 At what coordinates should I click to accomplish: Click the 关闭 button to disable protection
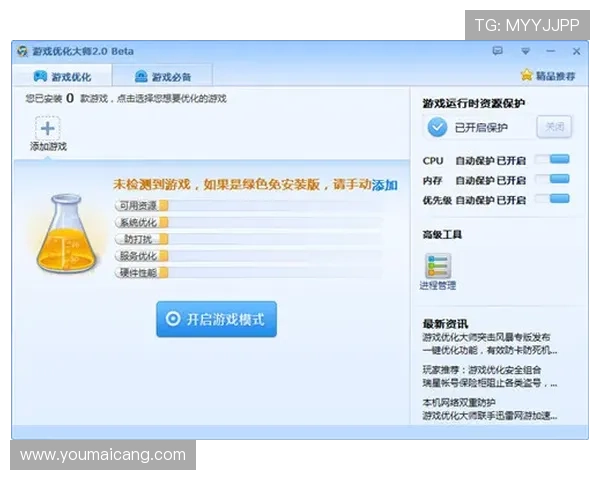[x=554, y=127]
